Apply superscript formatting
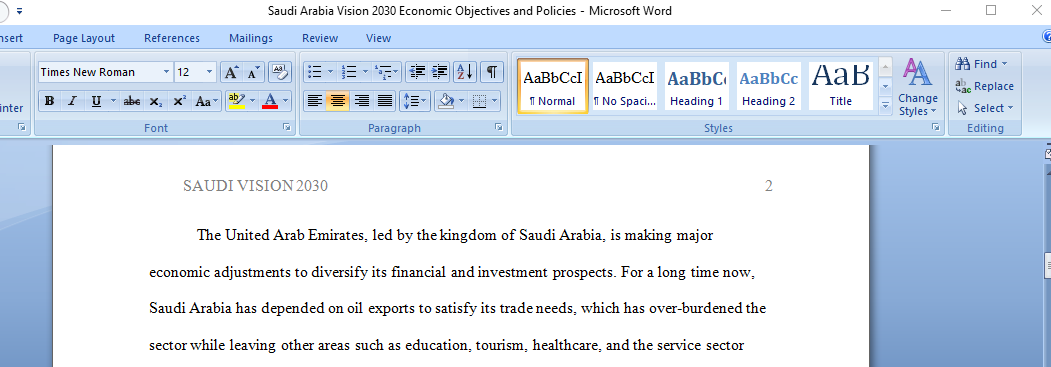1051x367 pixels. pos(179,101)
